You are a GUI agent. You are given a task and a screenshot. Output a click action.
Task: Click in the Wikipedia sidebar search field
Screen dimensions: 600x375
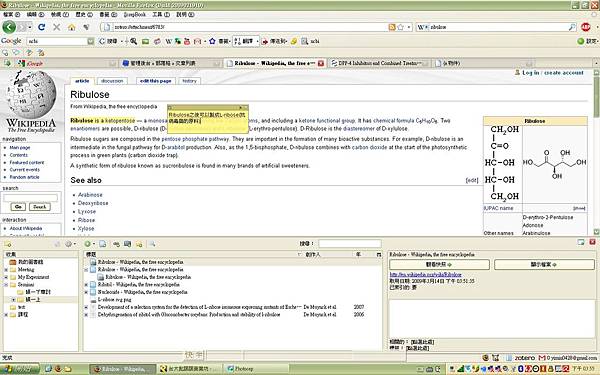pyautogui.click(x=31, y=198)
